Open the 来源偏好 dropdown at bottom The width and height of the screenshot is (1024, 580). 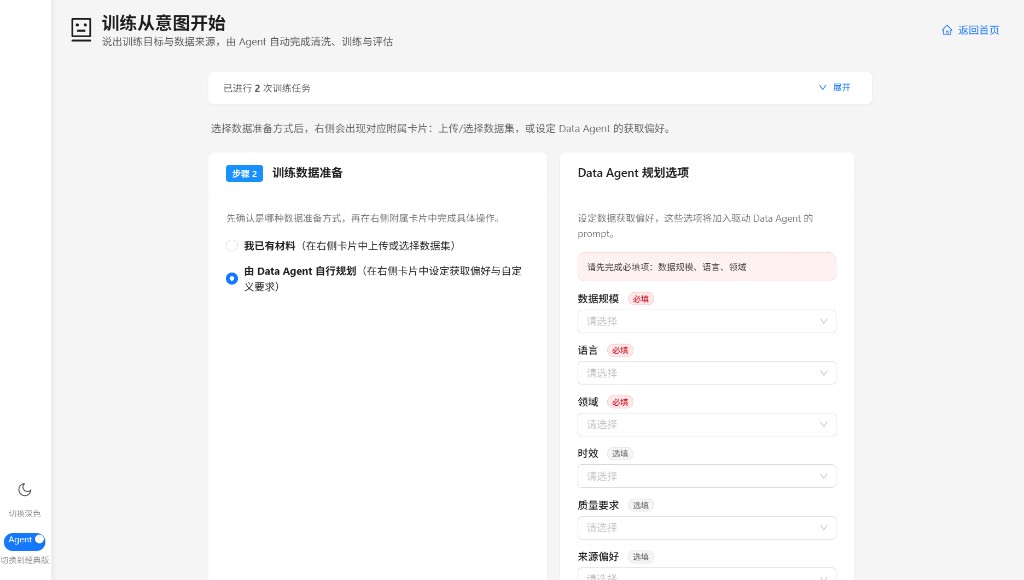707,573
